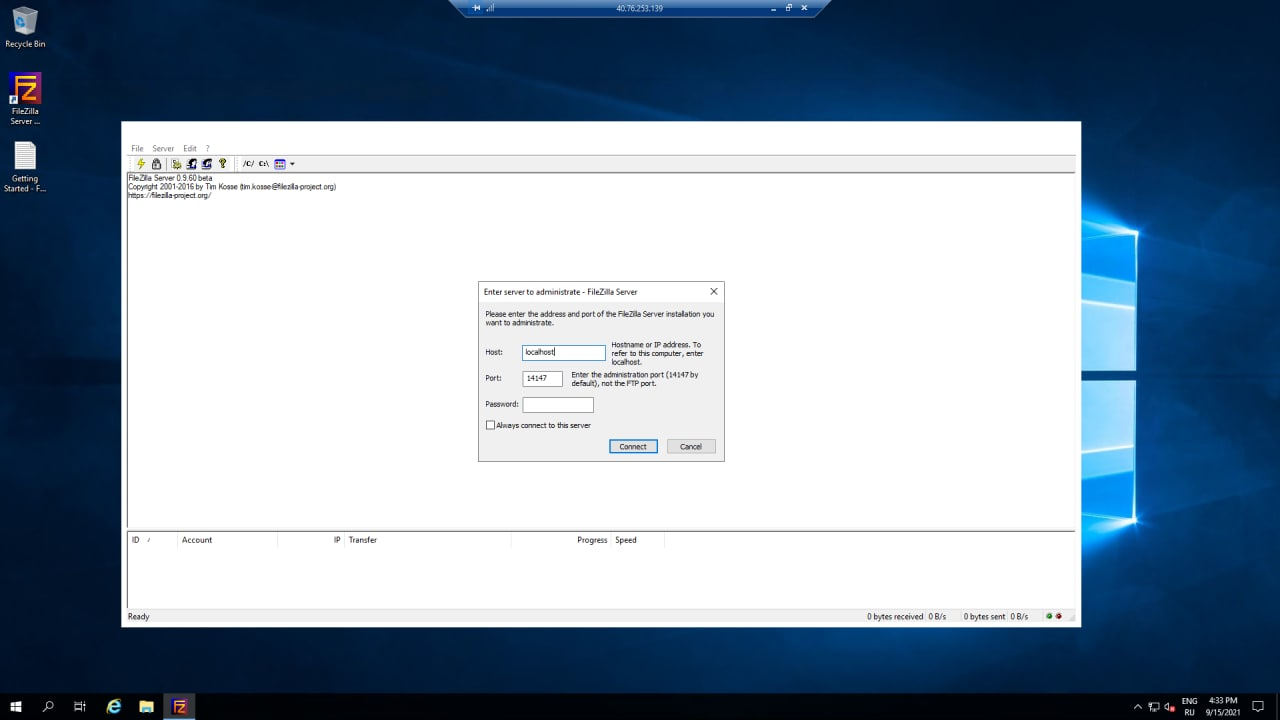The width and height of the screenshot is (1280, 720).
Task: Click '0 bytes received' in the status bar
Action: pyautogui.click(x=895, y=617)
